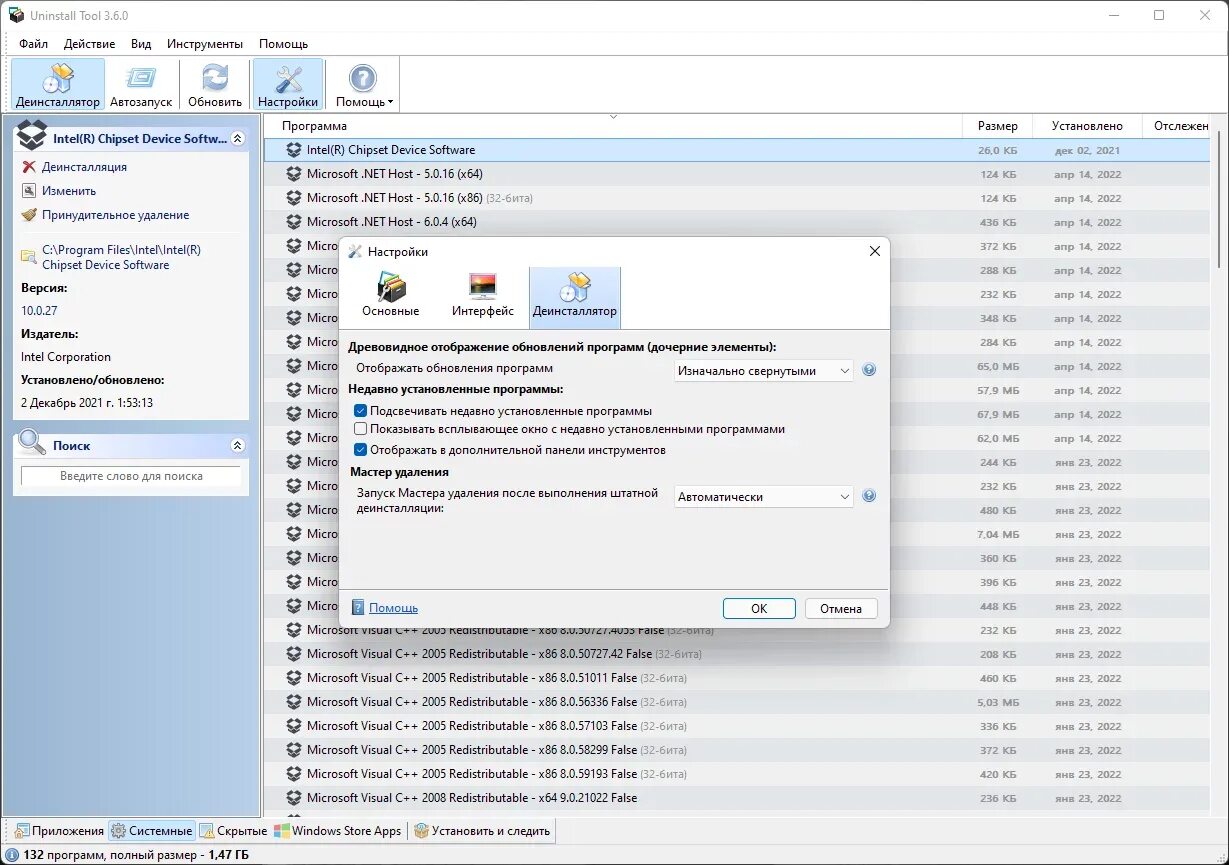Screen dimensions: 1229x865
Task: Toggle Отображать в дополнительной панели инструментов
Action: [x=361, y=450]
